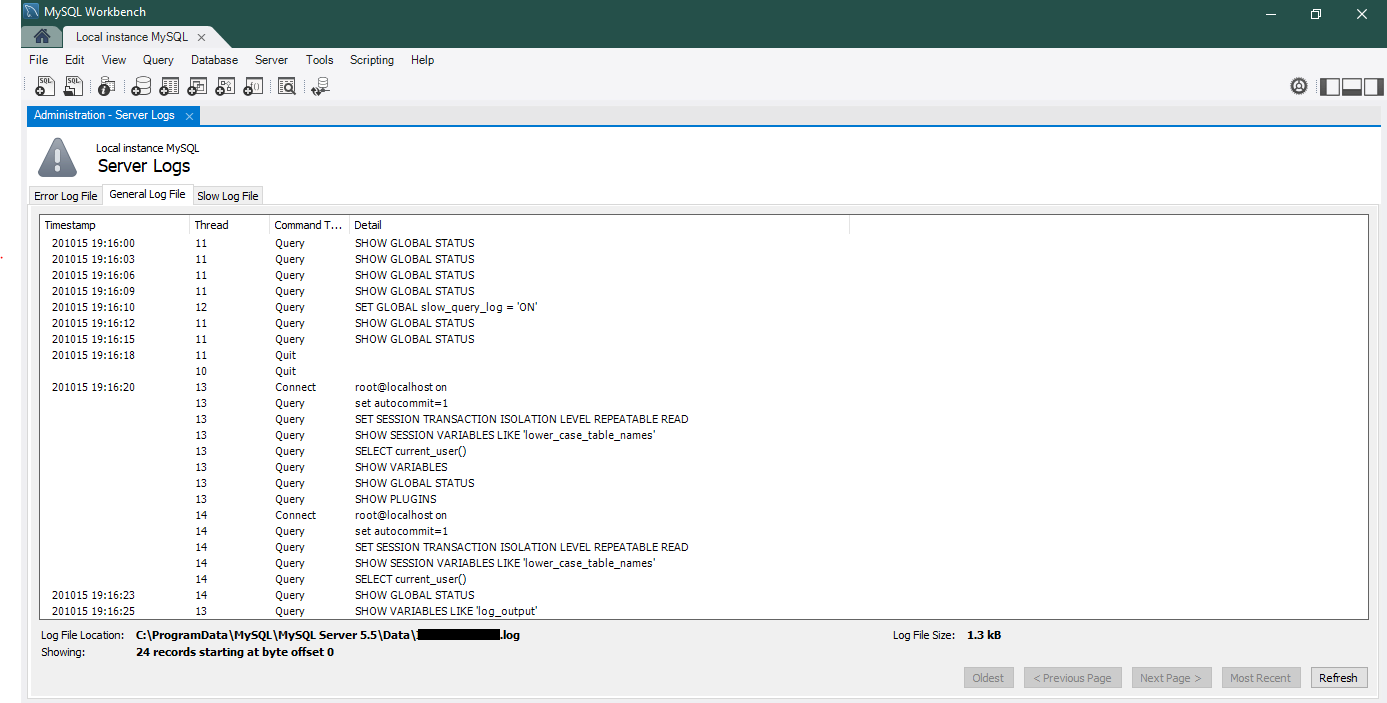
Task: Open the Edit menu
Action: tap(74, 60)
